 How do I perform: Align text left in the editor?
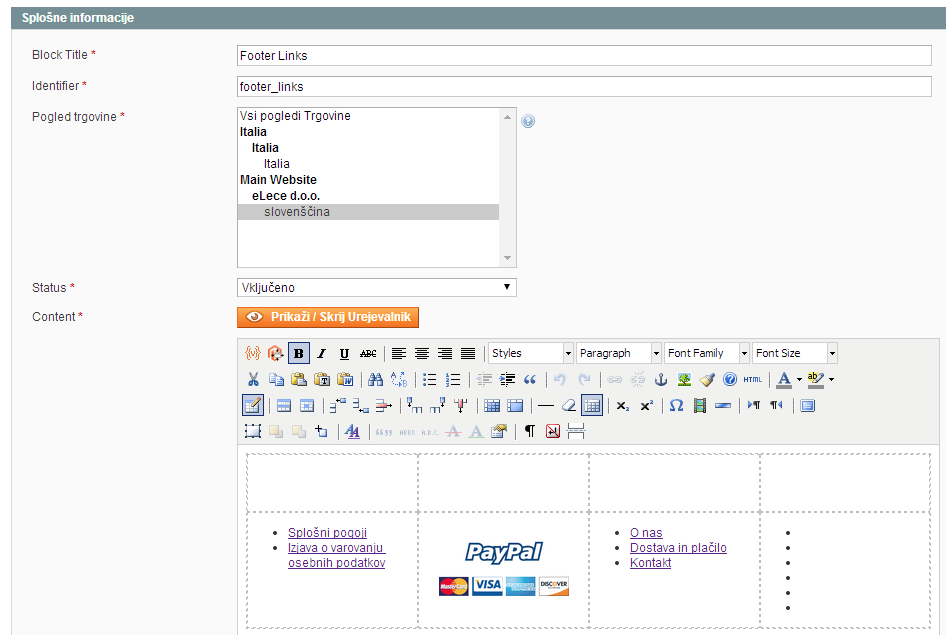click(x=399, y=353)
